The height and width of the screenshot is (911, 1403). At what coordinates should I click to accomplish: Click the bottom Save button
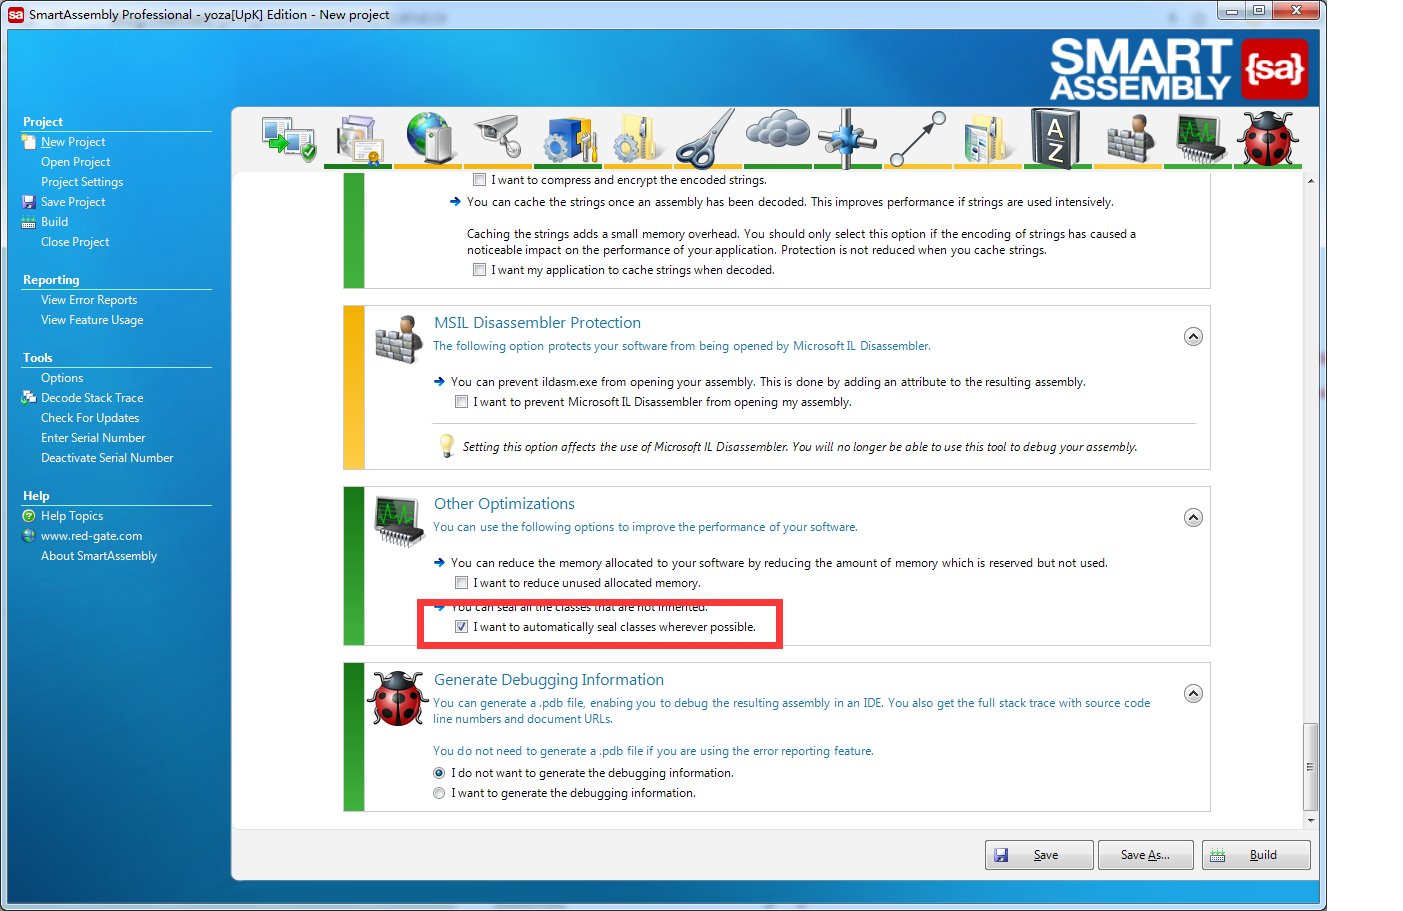click(1039, 855)
